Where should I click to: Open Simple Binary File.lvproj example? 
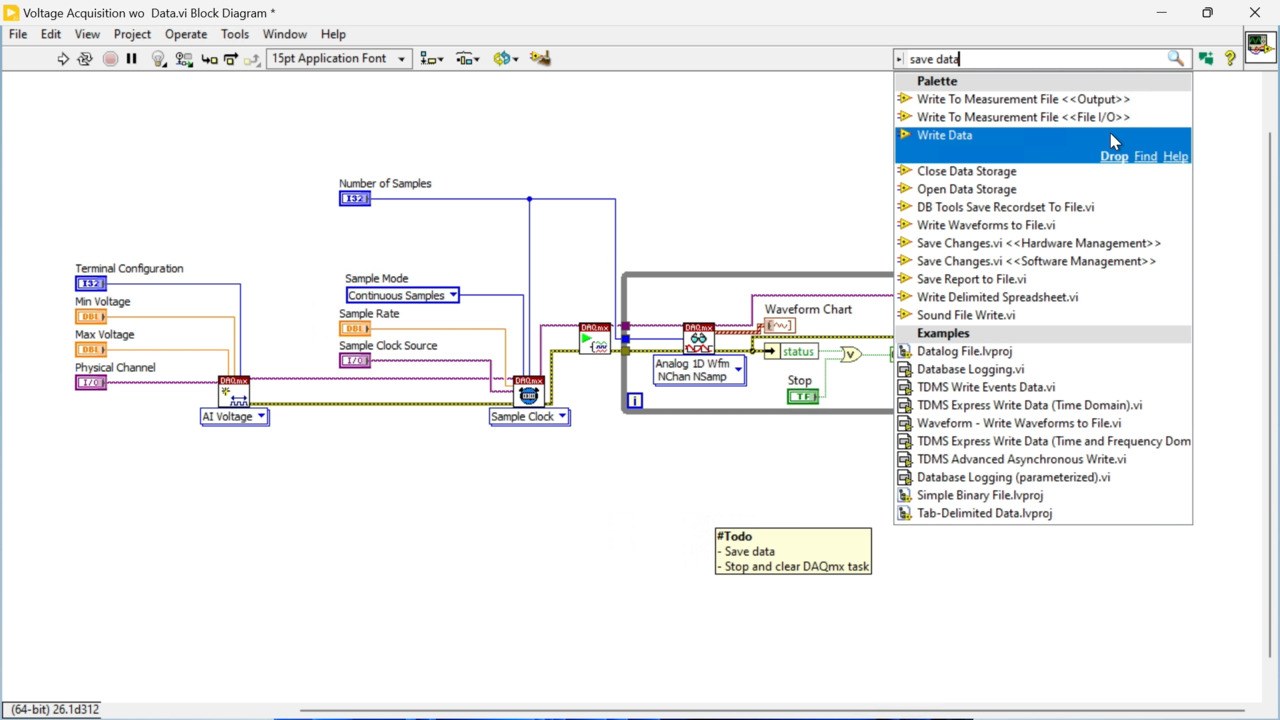[1043, 495]
